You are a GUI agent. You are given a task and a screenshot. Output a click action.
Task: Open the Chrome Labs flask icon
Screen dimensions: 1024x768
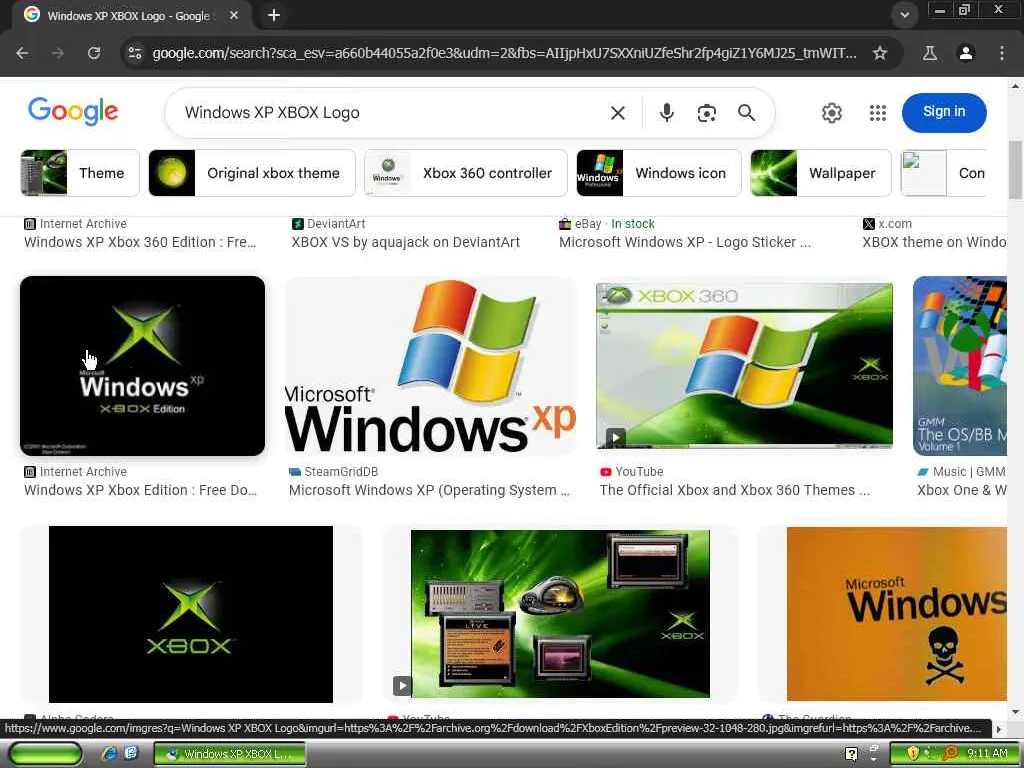929,53
